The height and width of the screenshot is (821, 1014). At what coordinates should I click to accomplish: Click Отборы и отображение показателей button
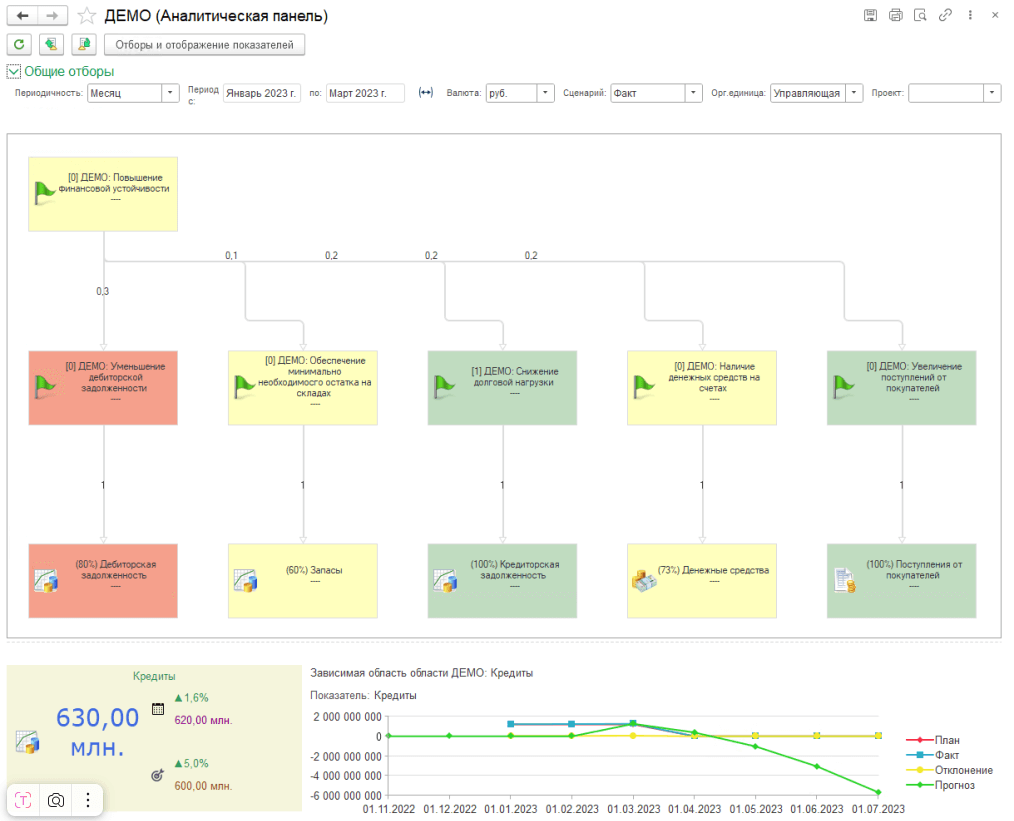coord(204,44)
